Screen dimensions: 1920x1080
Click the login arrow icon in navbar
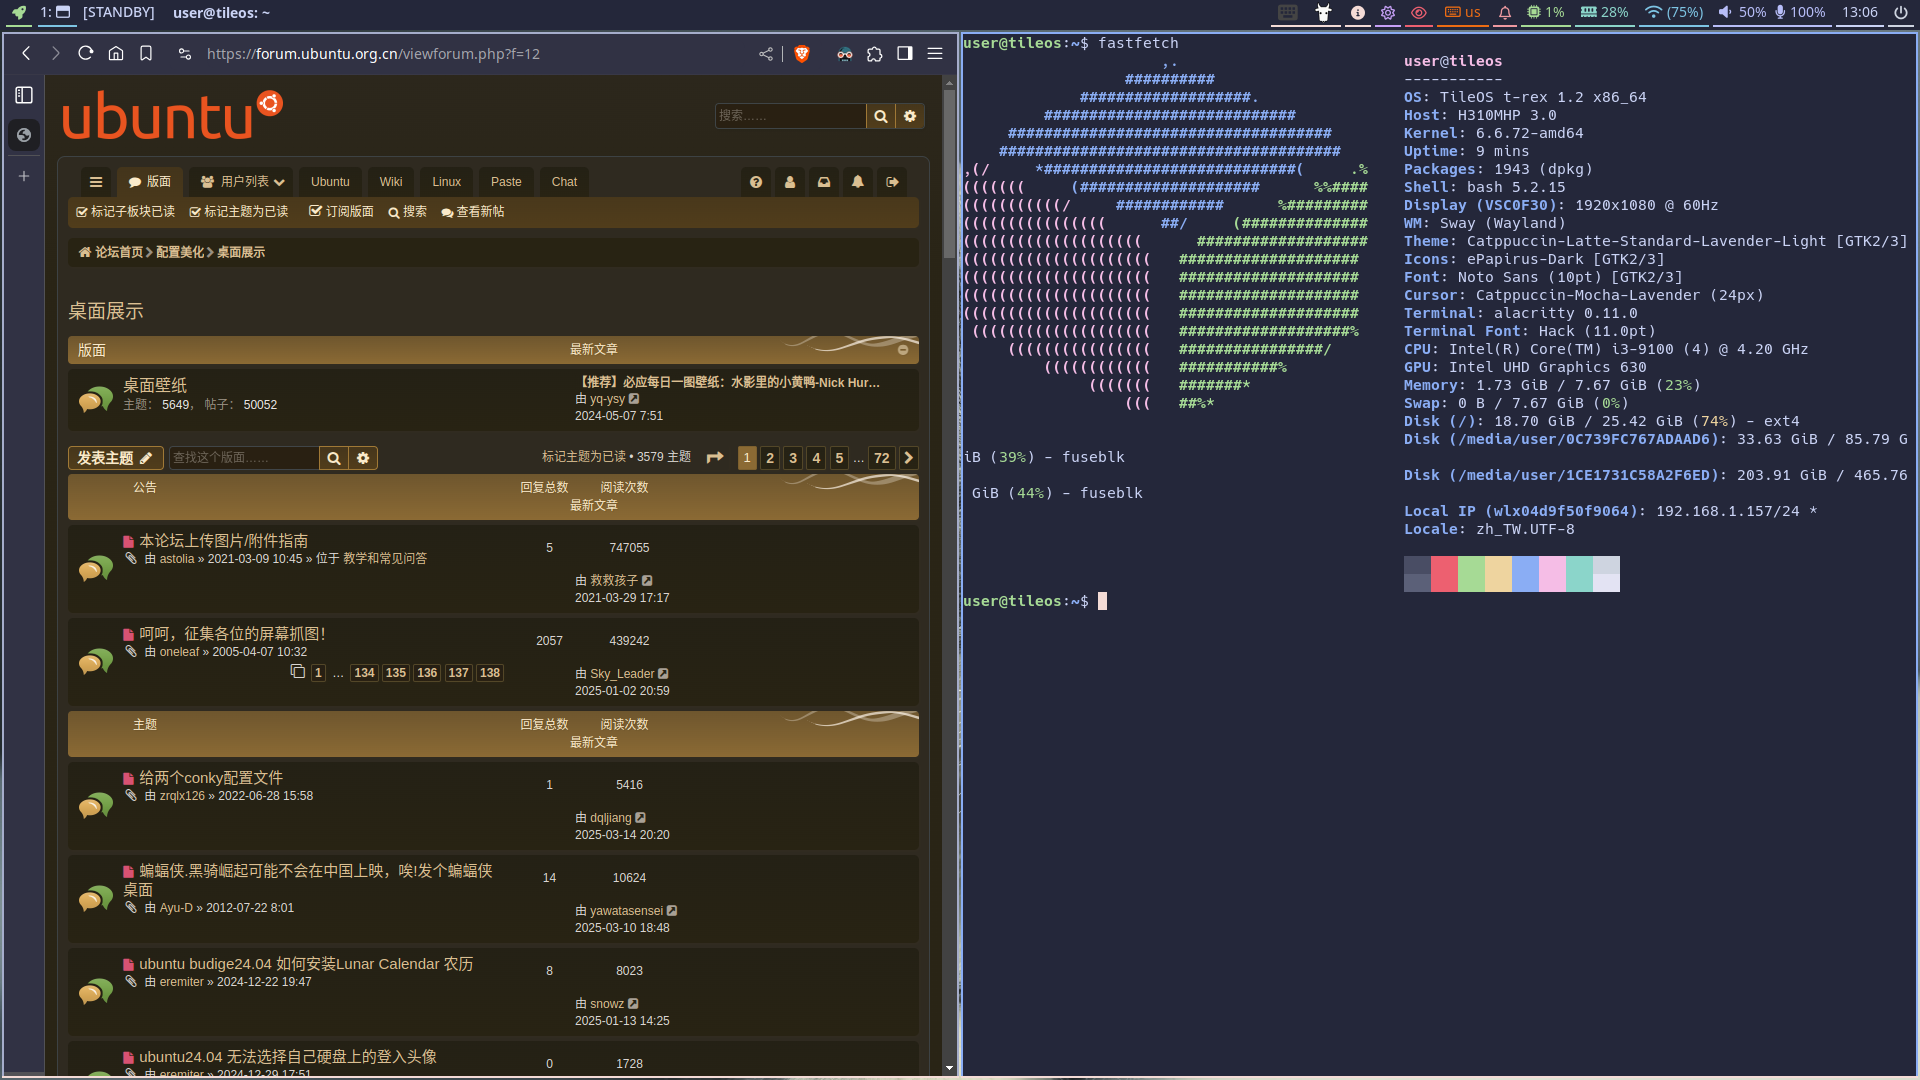892,182
